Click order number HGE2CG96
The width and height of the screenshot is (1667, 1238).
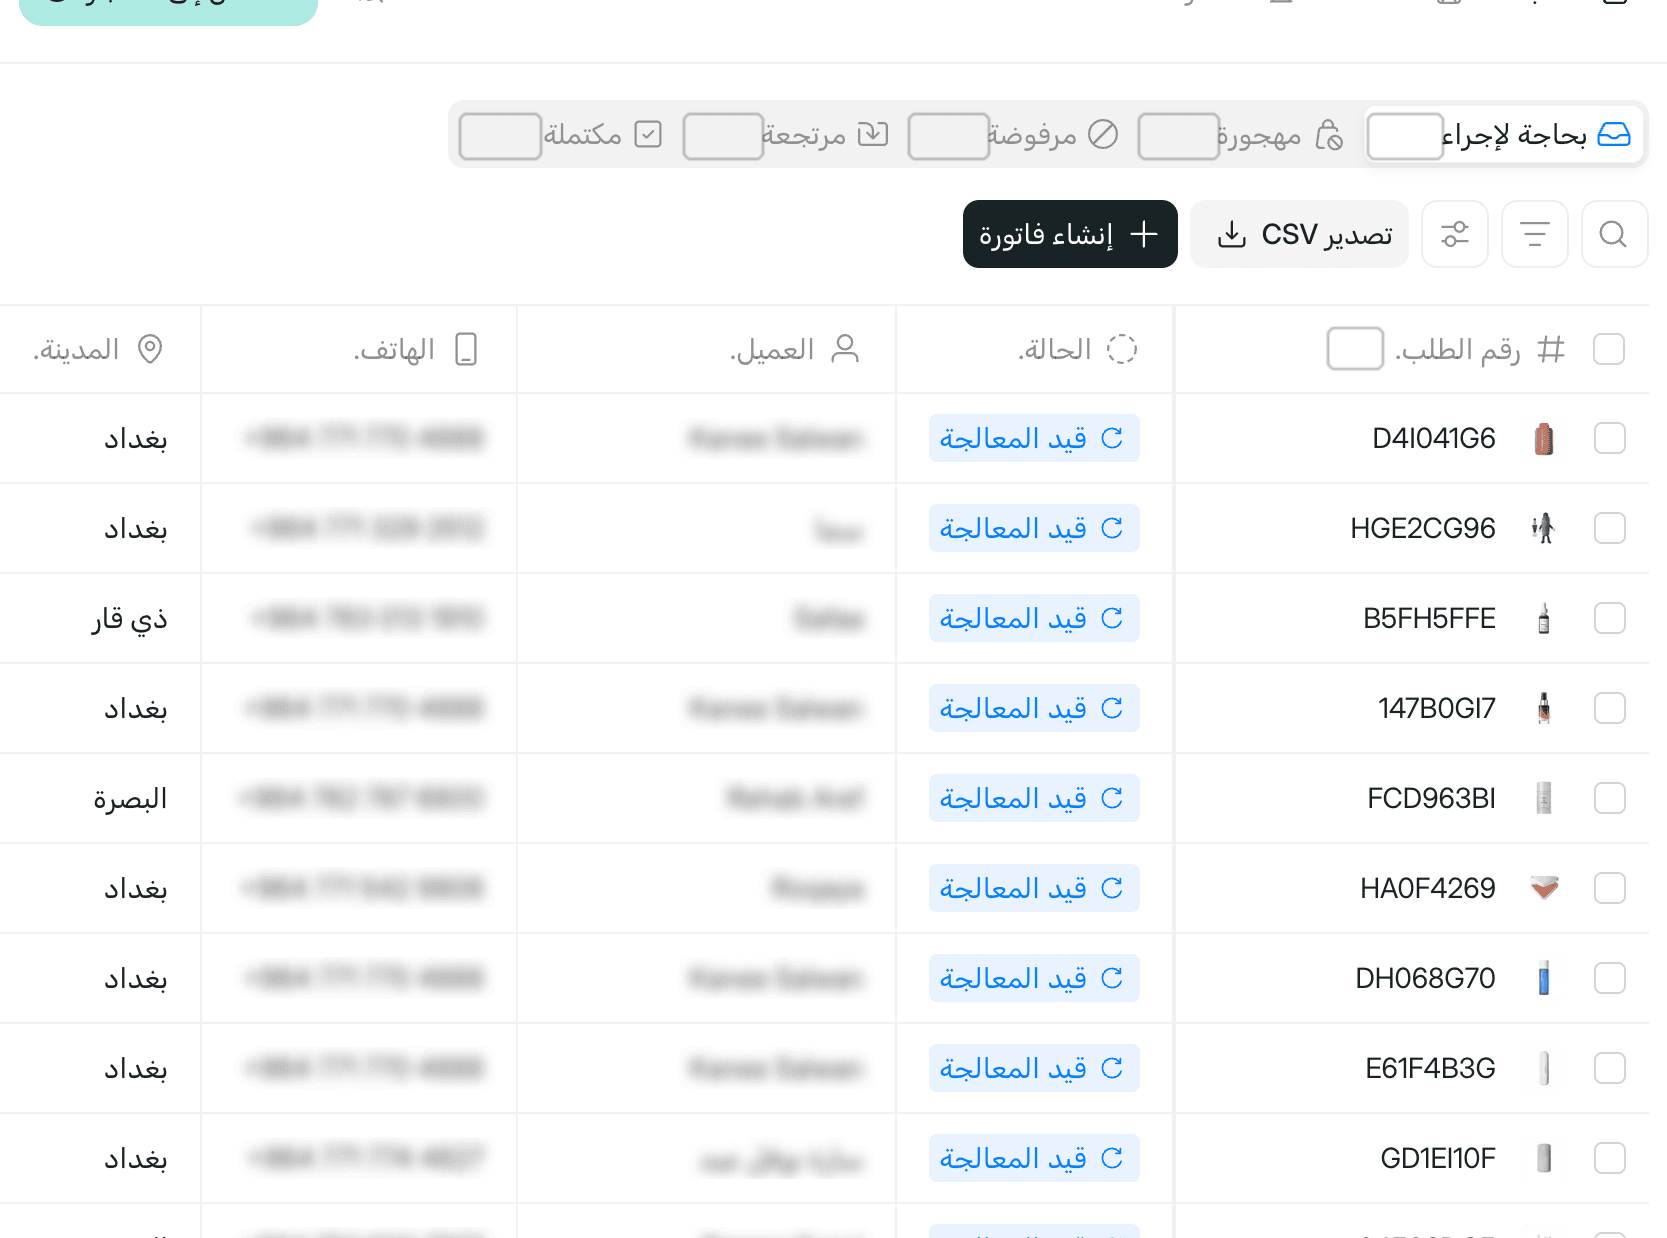coord(1423,528)
